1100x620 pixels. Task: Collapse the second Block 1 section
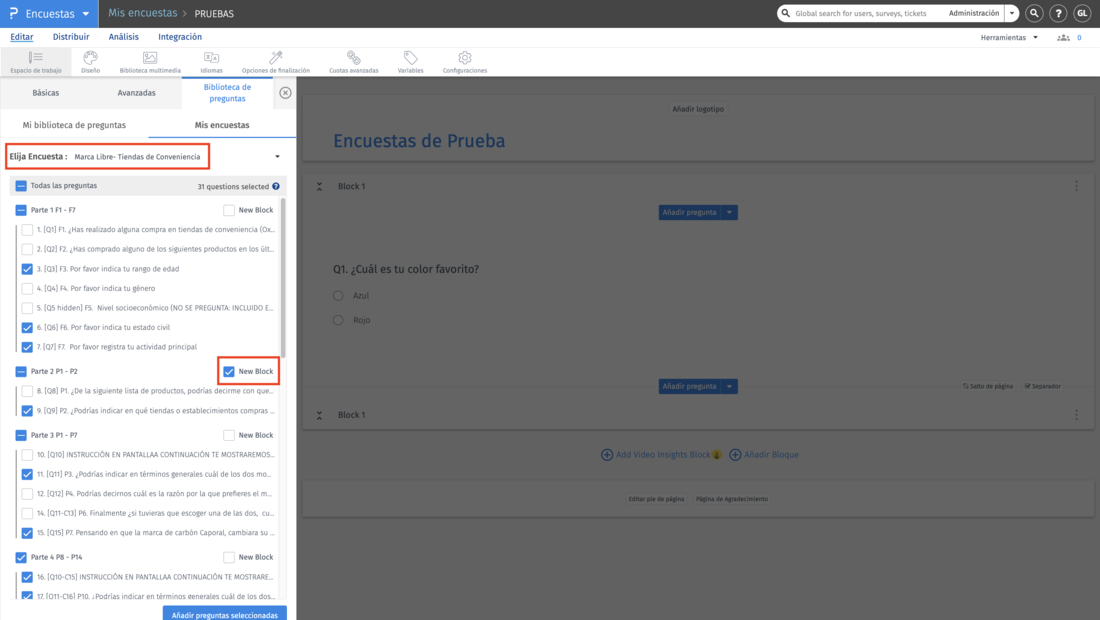319,415
